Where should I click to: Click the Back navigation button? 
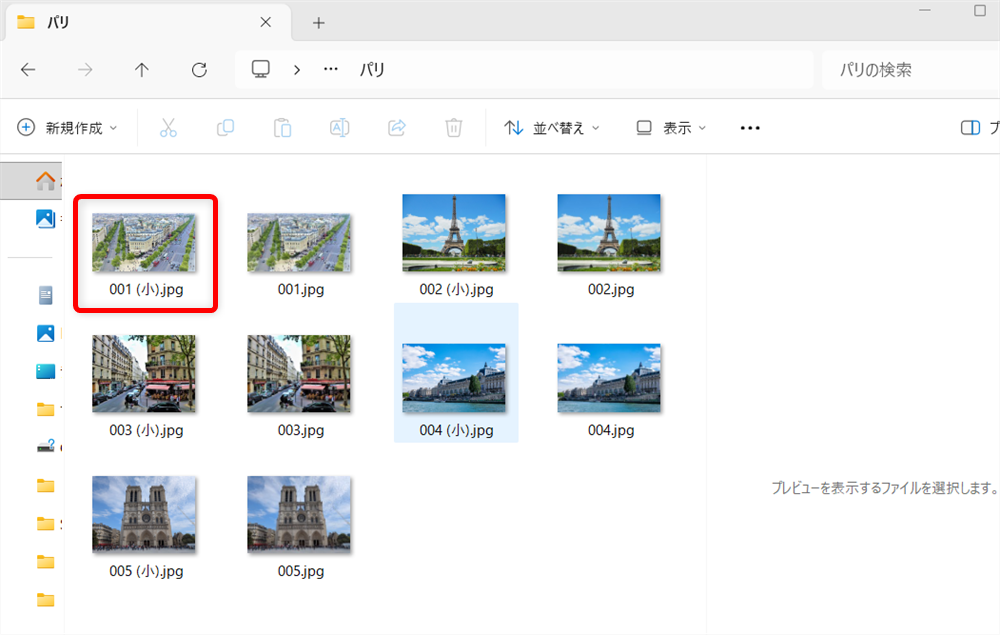[29, 69]
